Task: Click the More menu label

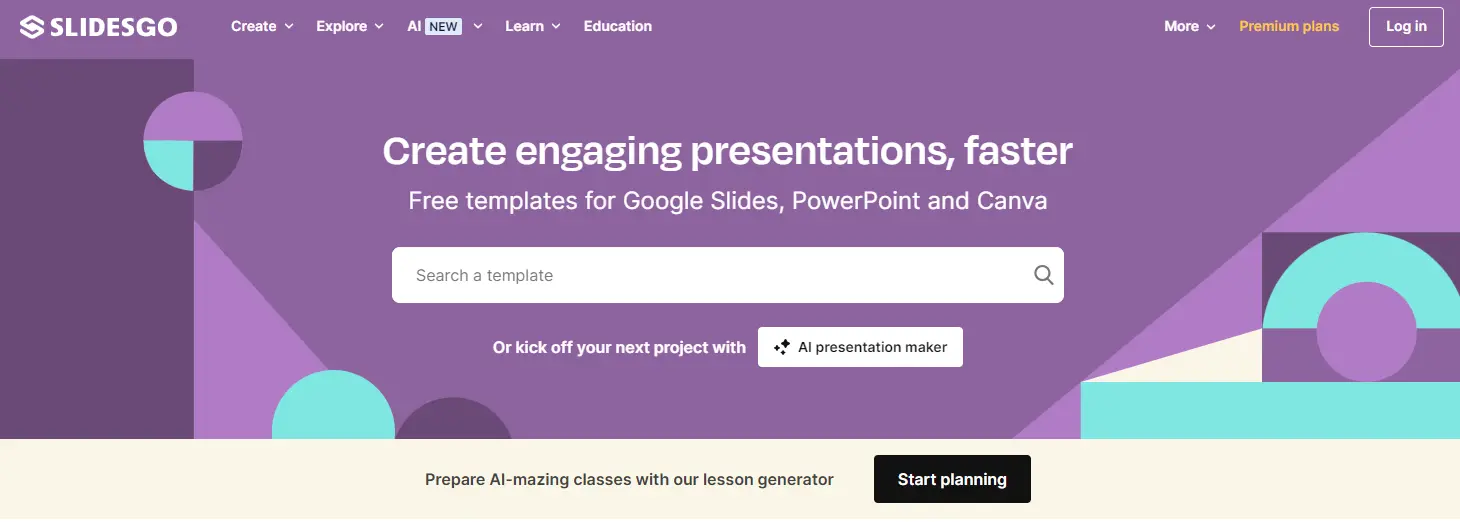Action: [1181, 26]
